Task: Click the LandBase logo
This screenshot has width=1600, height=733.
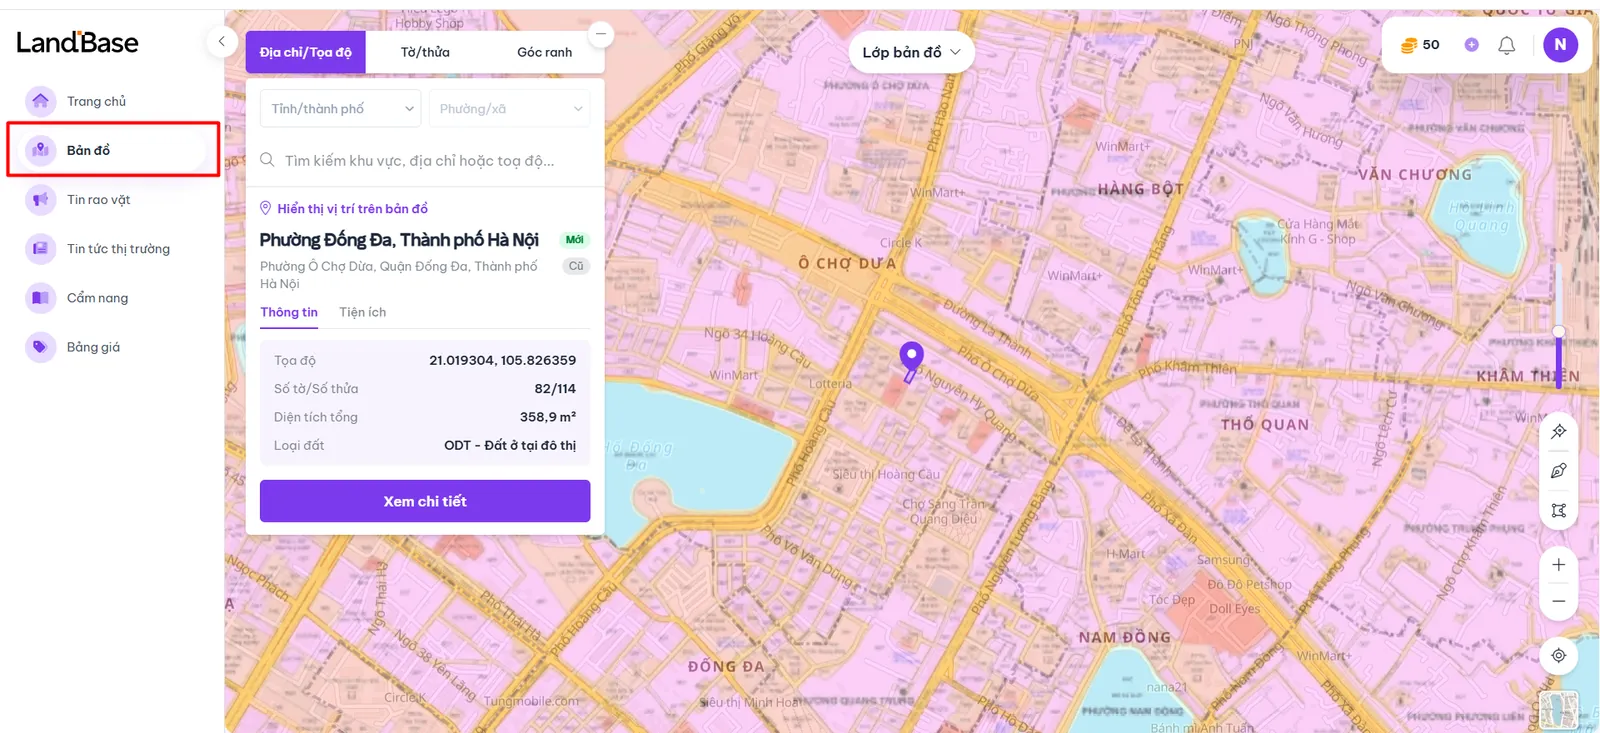Action: click(x=77, y=42)
